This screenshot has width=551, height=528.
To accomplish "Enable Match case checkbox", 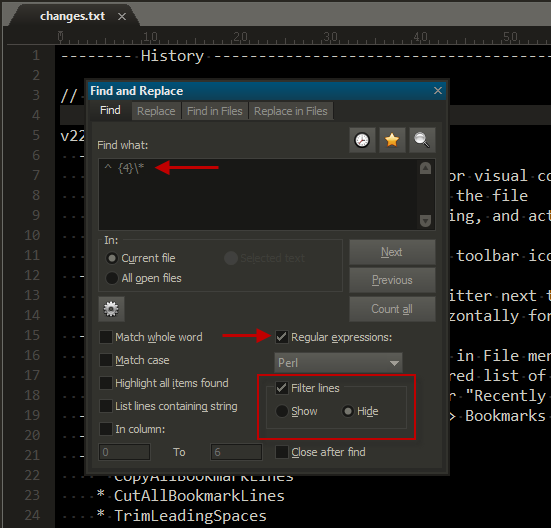I will click(106, 360).
